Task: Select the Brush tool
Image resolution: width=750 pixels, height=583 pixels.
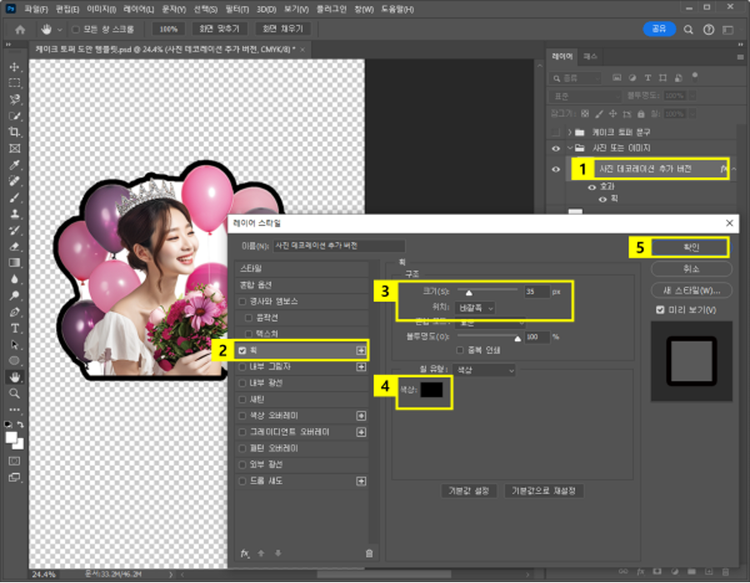Action: 14,198
